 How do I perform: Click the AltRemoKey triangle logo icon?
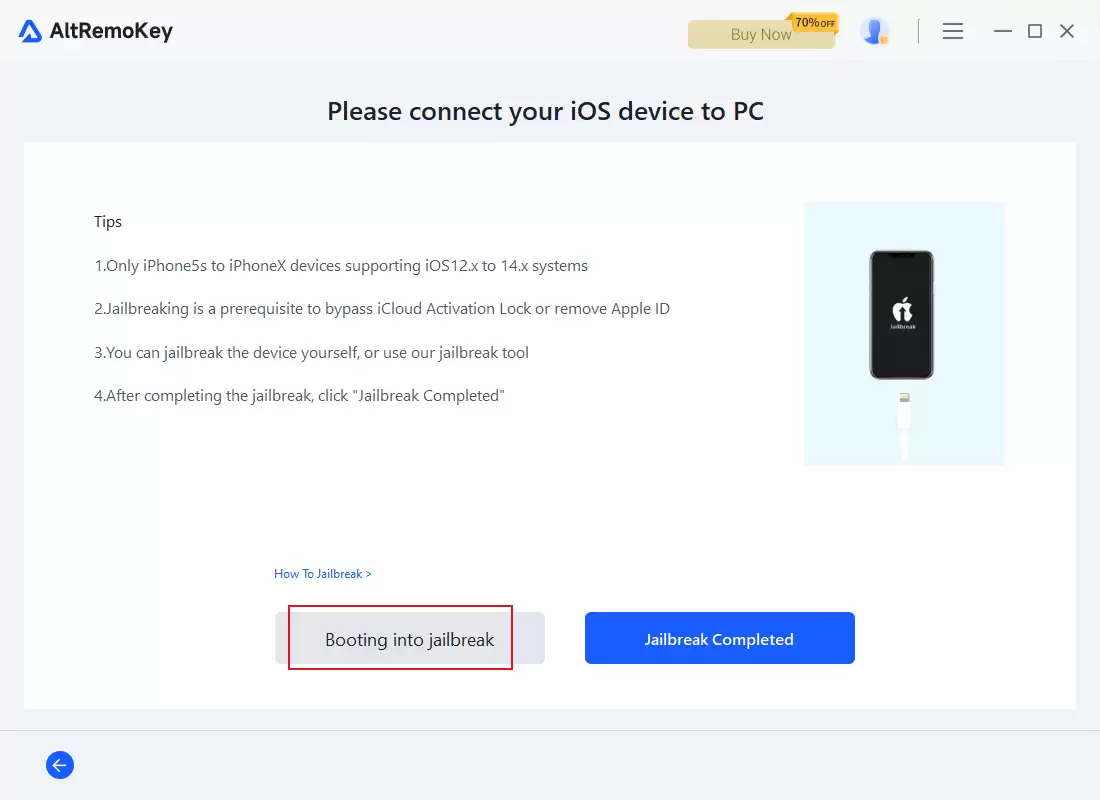click(30, 31)
